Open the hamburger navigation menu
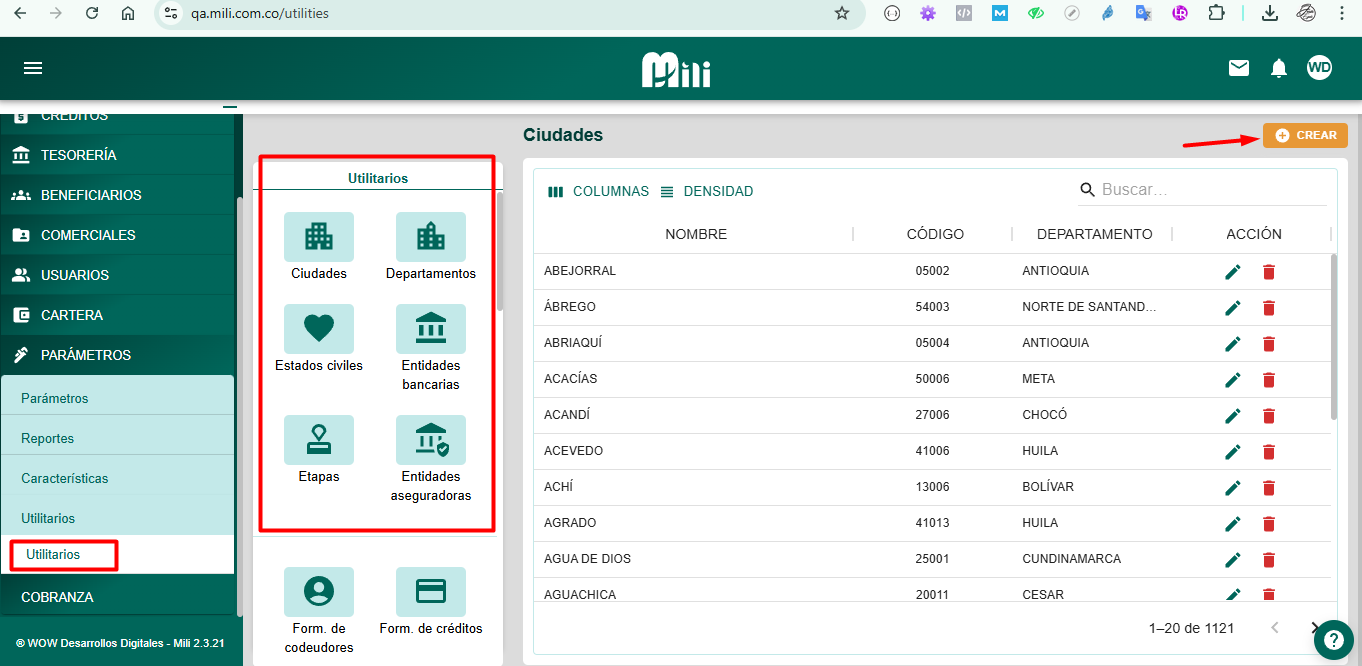Screen dimensions: 1362x666 (33, 68)
